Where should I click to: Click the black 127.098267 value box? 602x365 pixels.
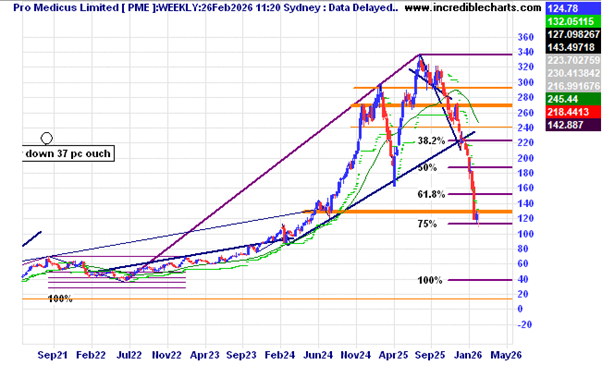click(x=573, y=34)
